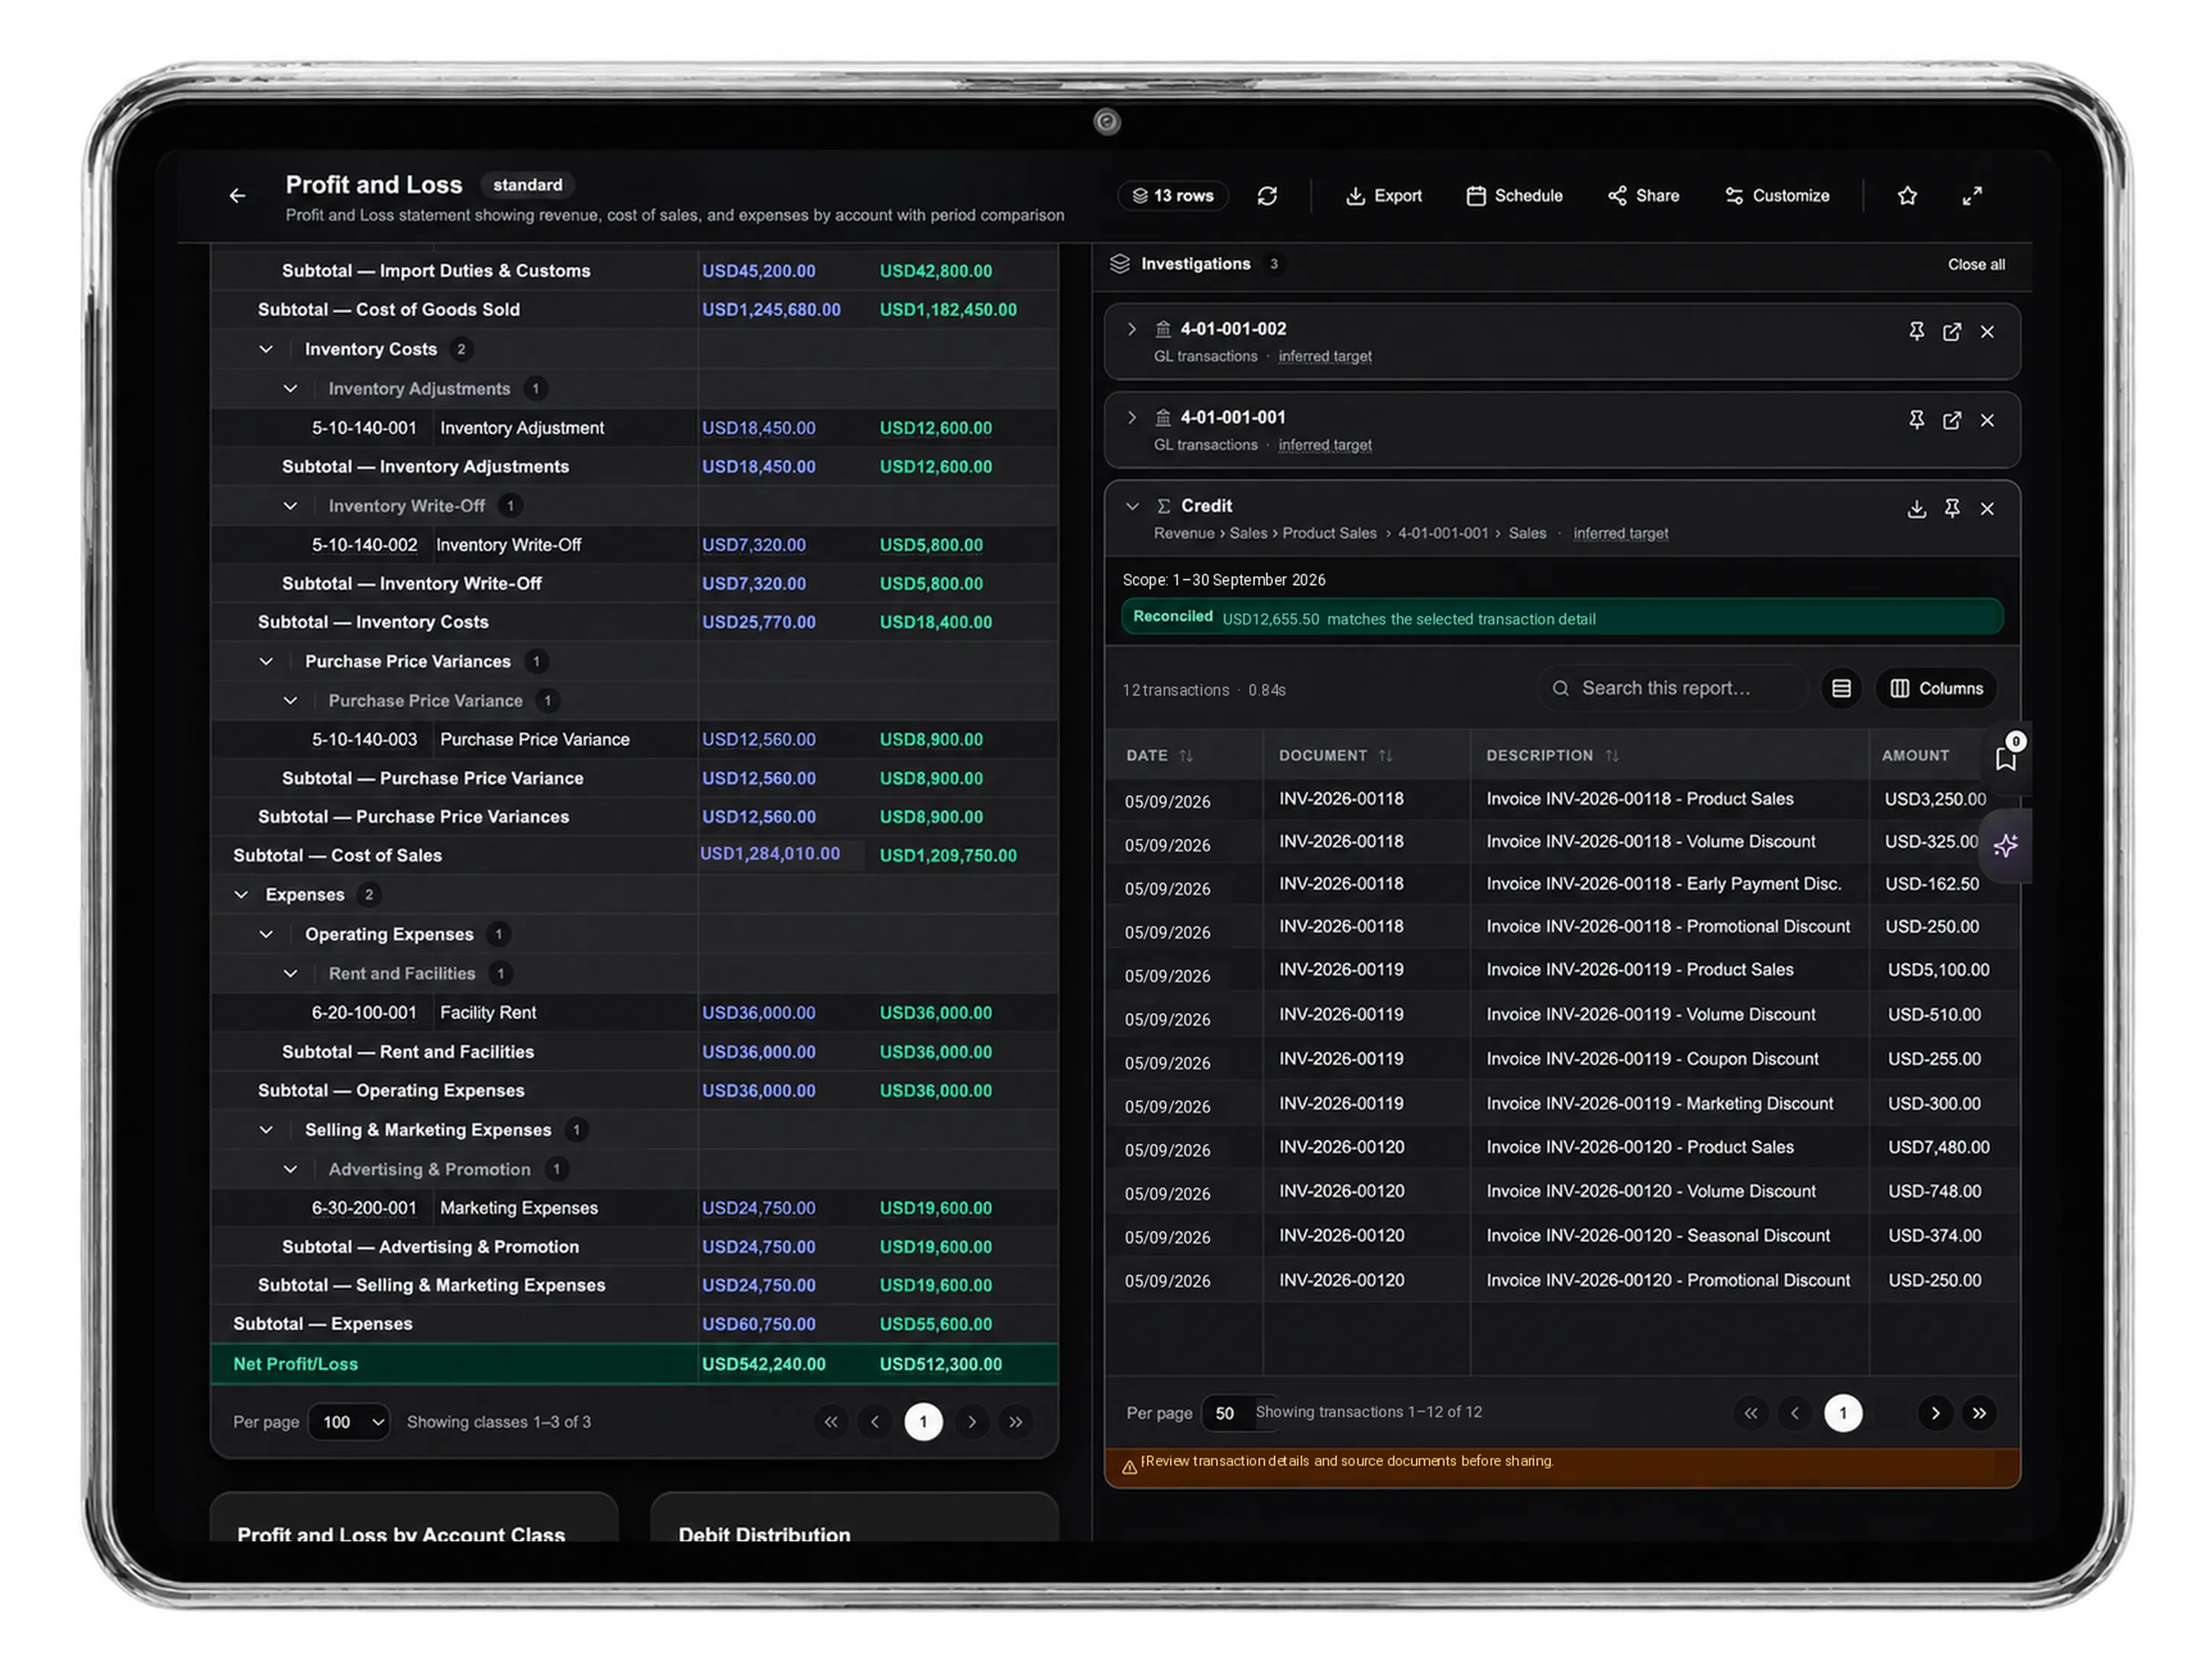This screenshot has height=1659, width=2212.
Task: Go to next page of transactions
Action: tap(1935, 1413)
